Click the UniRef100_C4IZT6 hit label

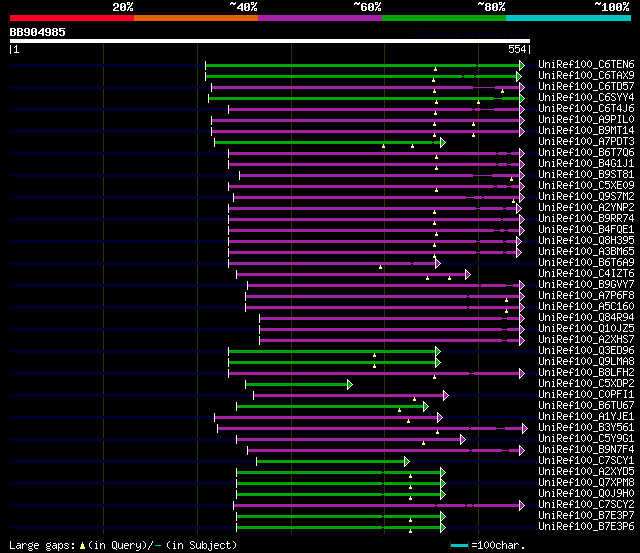(586, 274)
